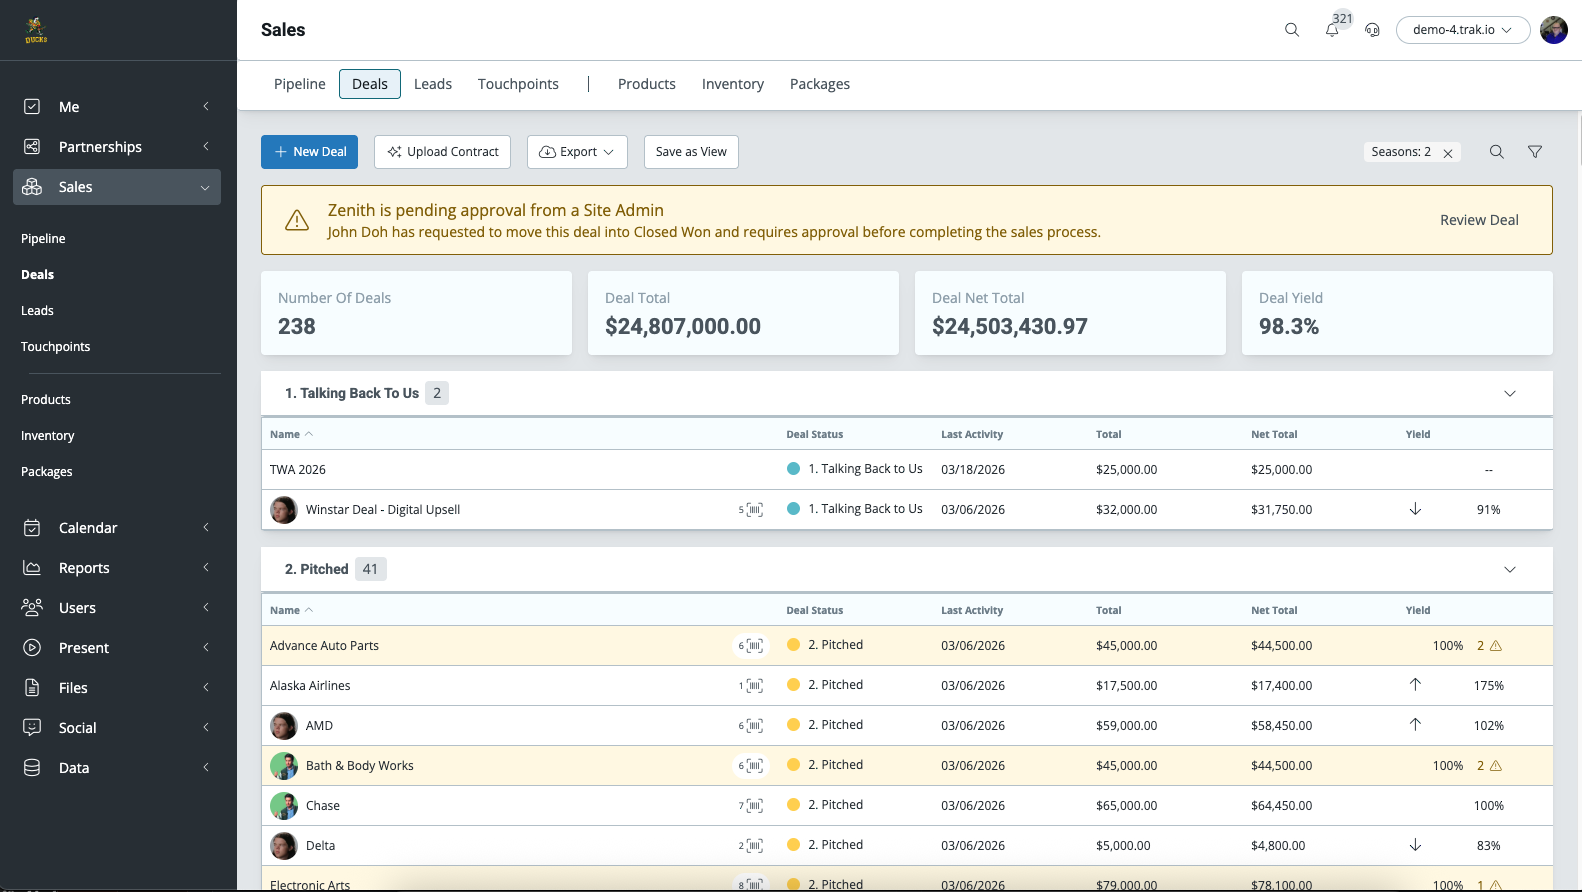Expand the Reports sidebar section
This screenshot has height=892, width=1582.
(206, 568)
